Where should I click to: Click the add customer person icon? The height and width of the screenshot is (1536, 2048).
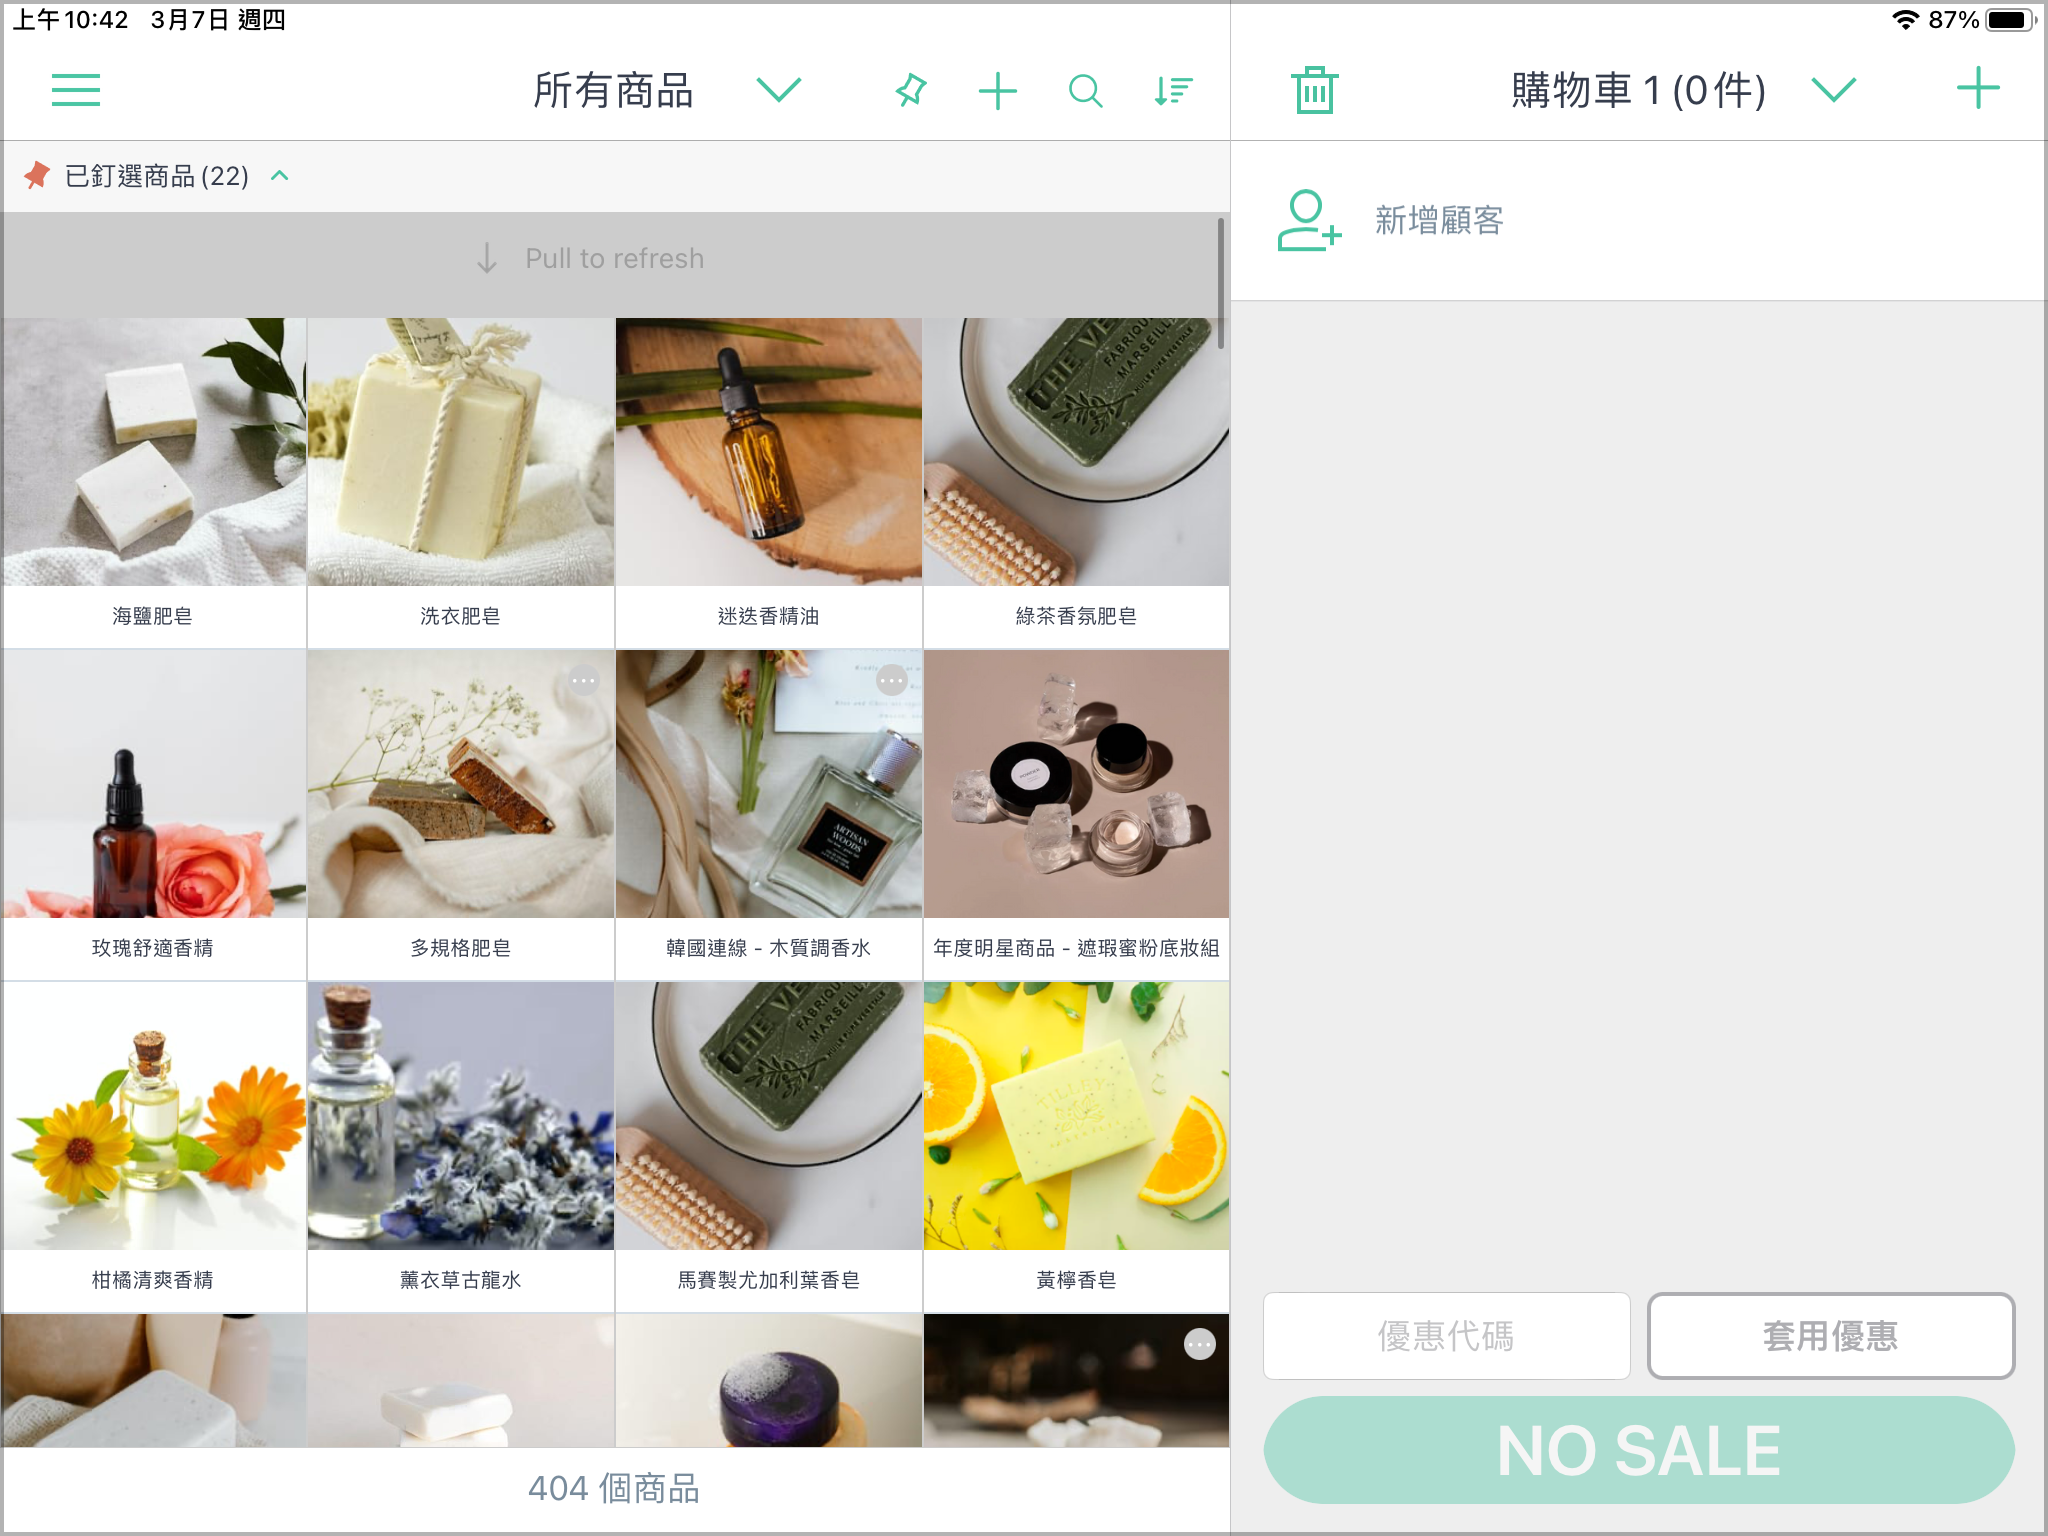click(x=1308, y=220)
